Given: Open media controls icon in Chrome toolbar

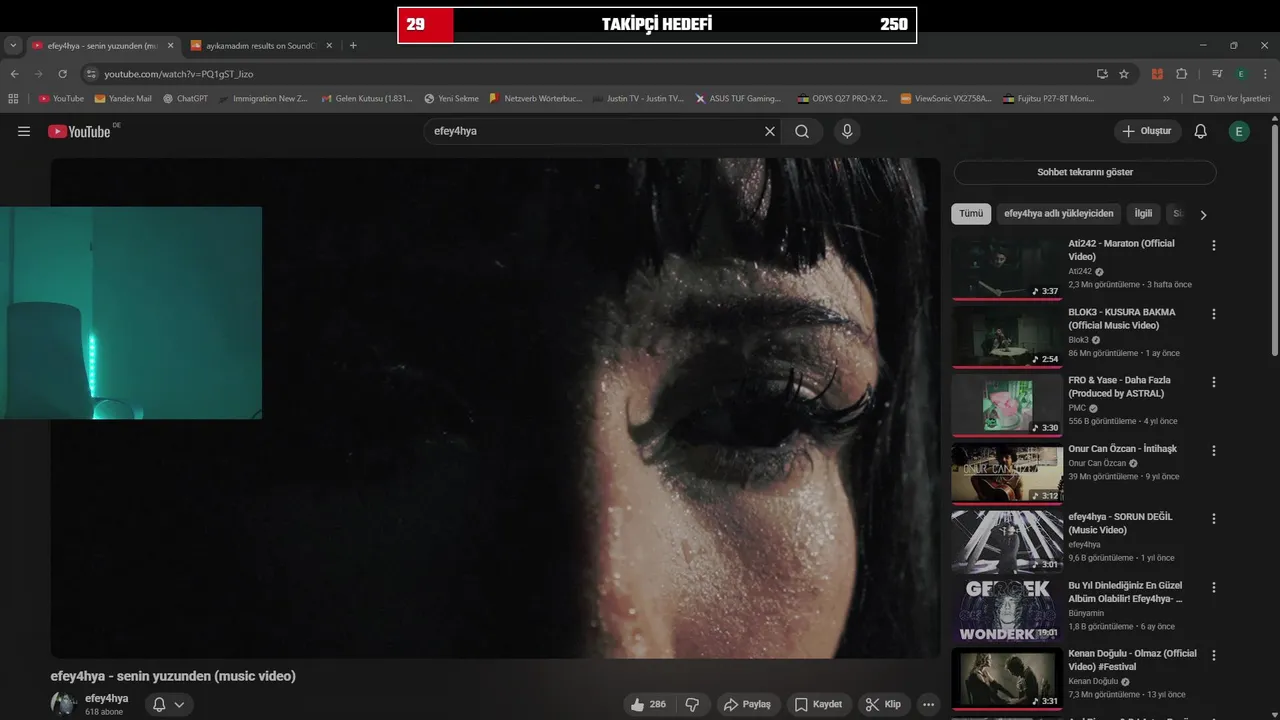Looking at the screenshot, I should coord(1217,74).
